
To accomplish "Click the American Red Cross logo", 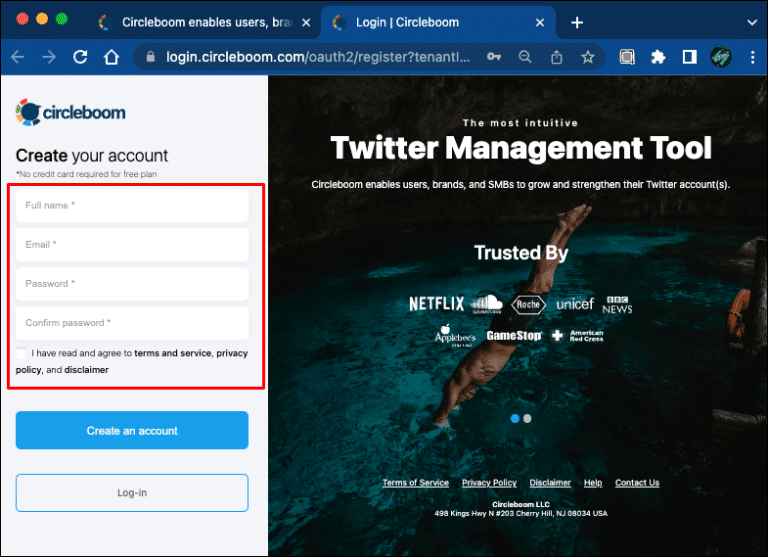I will pyautogui.click(x=577, y=336).
